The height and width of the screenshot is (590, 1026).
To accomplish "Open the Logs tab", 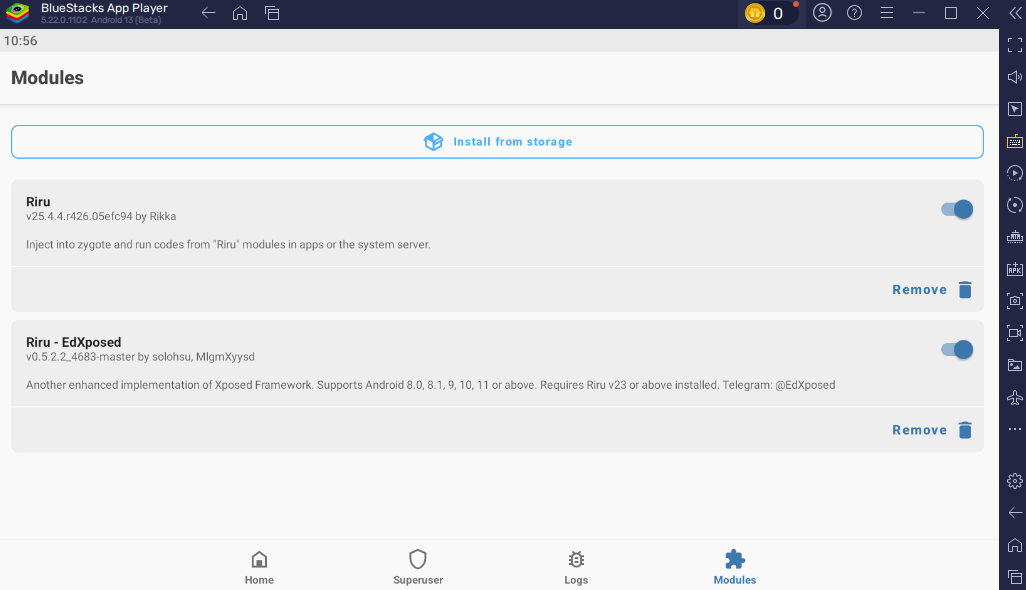I will 576,567.
